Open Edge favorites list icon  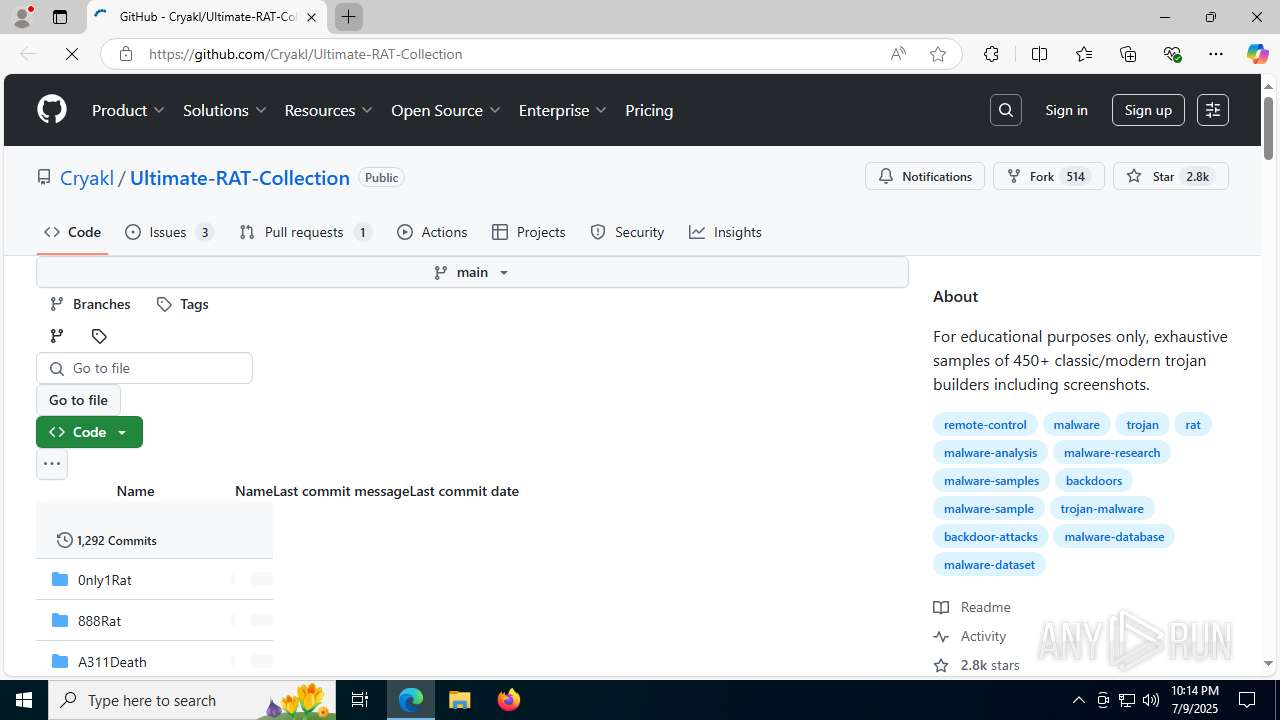[x=1084, y=54]
